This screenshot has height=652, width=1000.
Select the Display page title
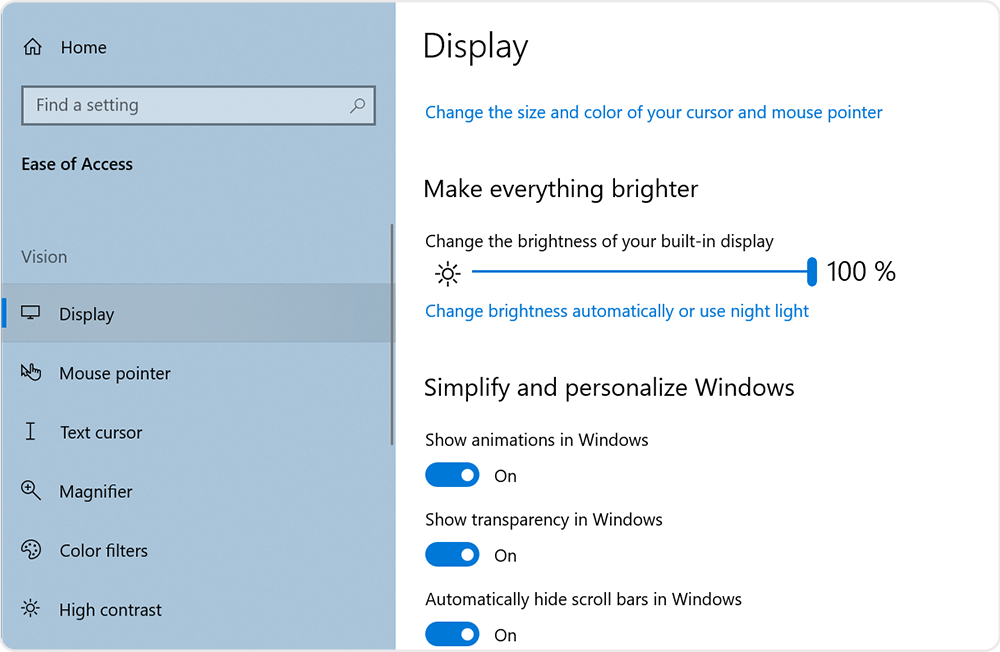point(474,46)
